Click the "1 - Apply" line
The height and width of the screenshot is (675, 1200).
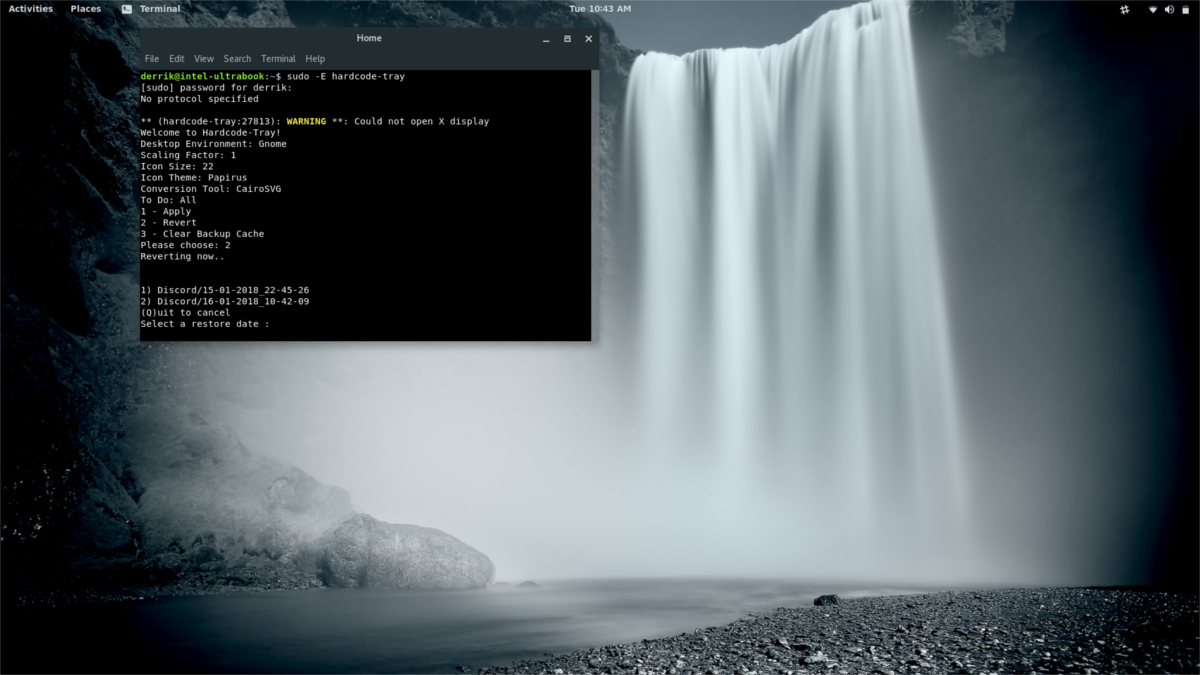tap(165, 211)
